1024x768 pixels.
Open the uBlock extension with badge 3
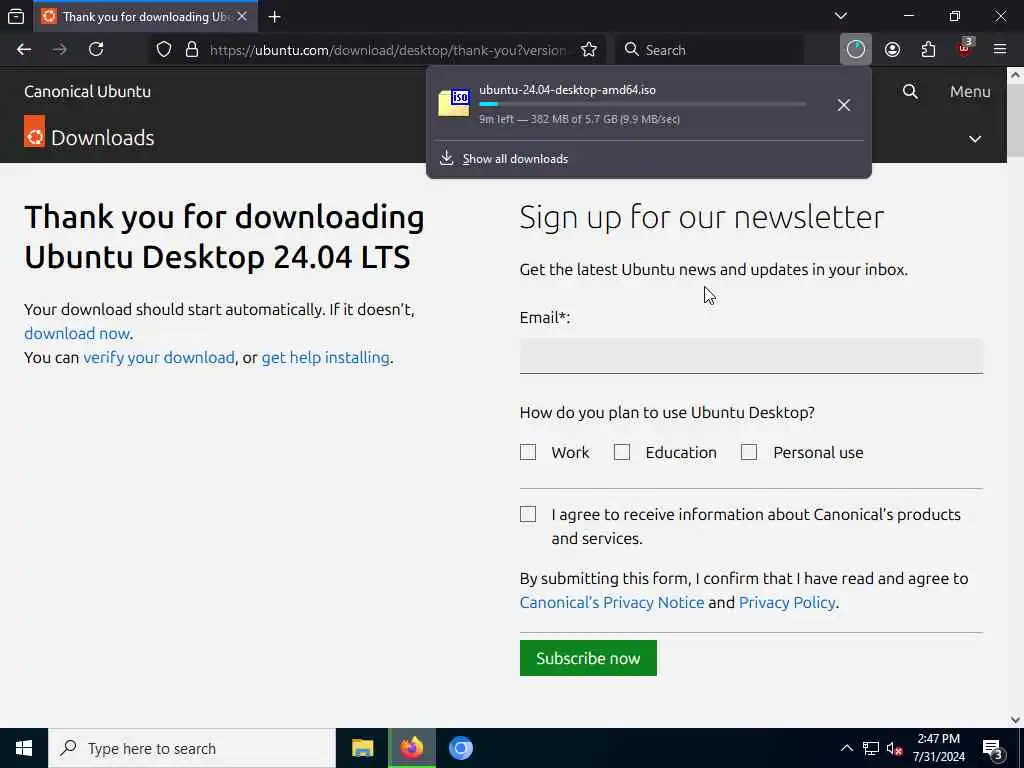tap(965, 49)
